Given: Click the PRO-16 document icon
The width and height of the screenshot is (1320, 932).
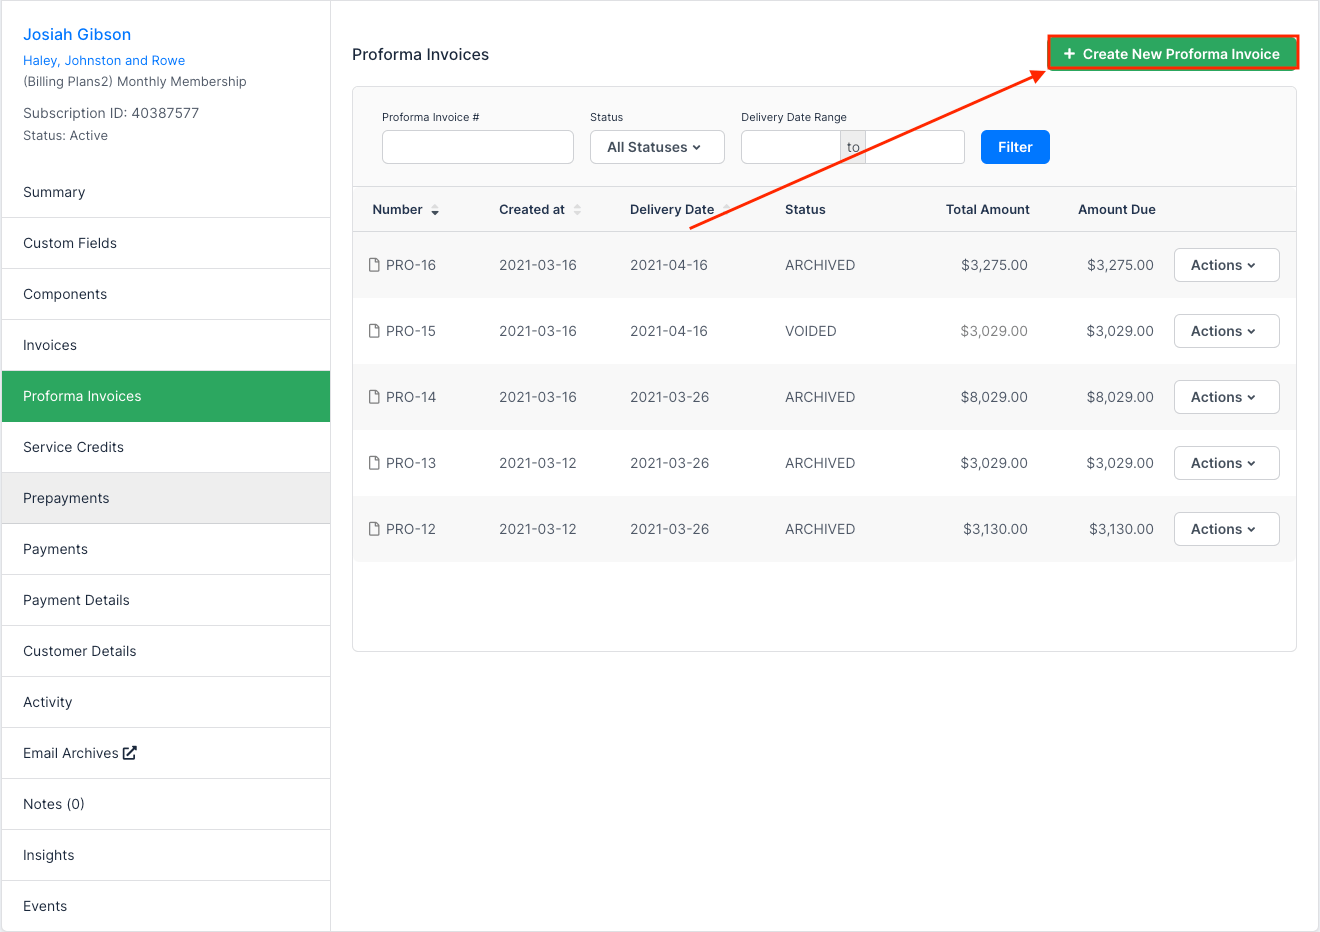Looking at the screenshot, I should 374,265.
